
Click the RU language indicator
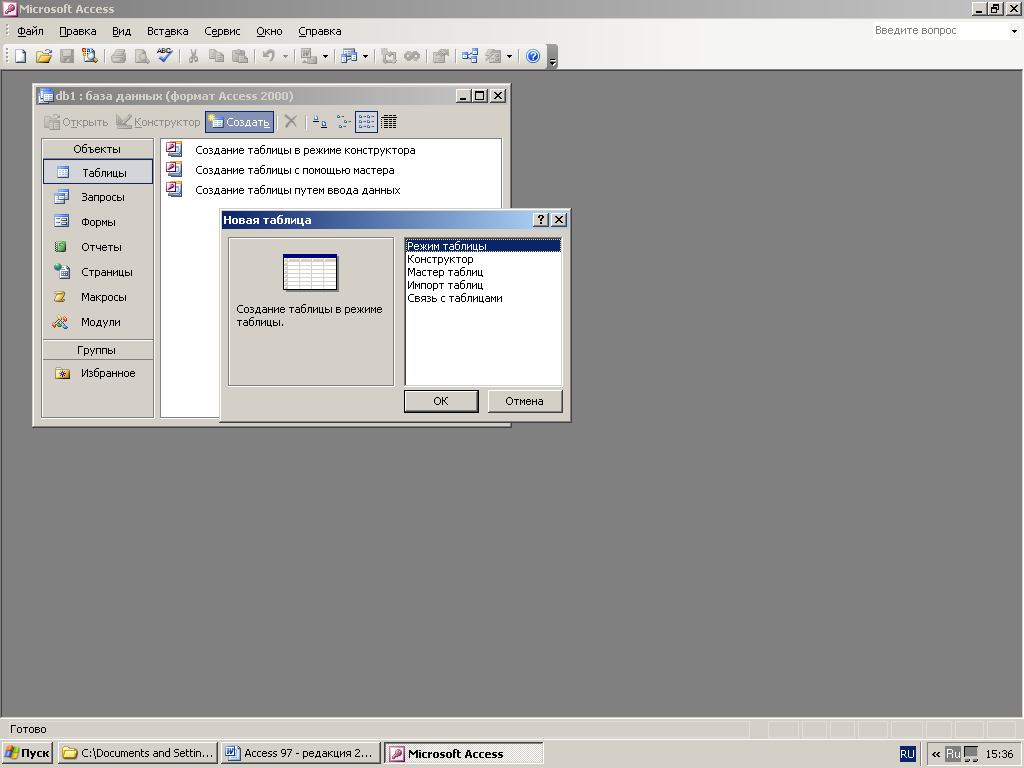[908, 754]
